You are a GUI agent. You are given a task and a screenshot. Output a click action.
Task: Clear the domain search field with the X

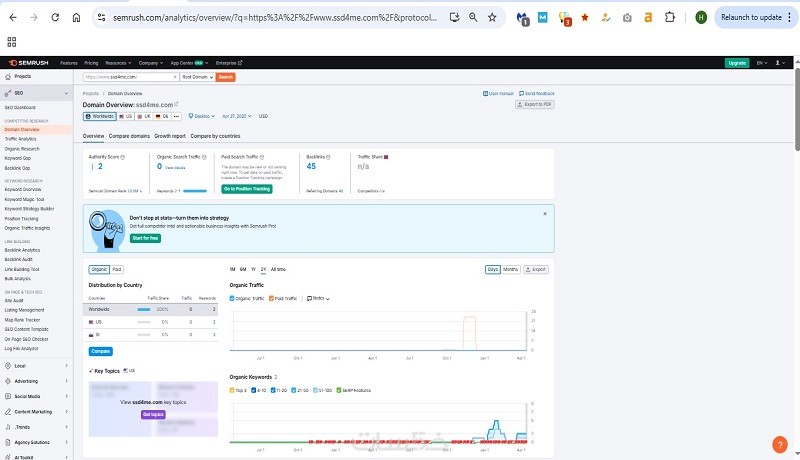[175, 77]
